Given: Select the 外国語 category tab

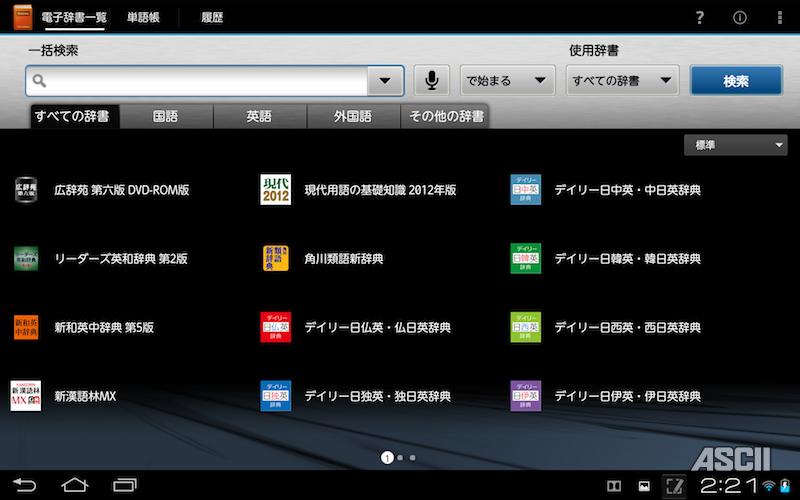Looking at the screenshot, I should pyautogui.click(x=353, y=116).
